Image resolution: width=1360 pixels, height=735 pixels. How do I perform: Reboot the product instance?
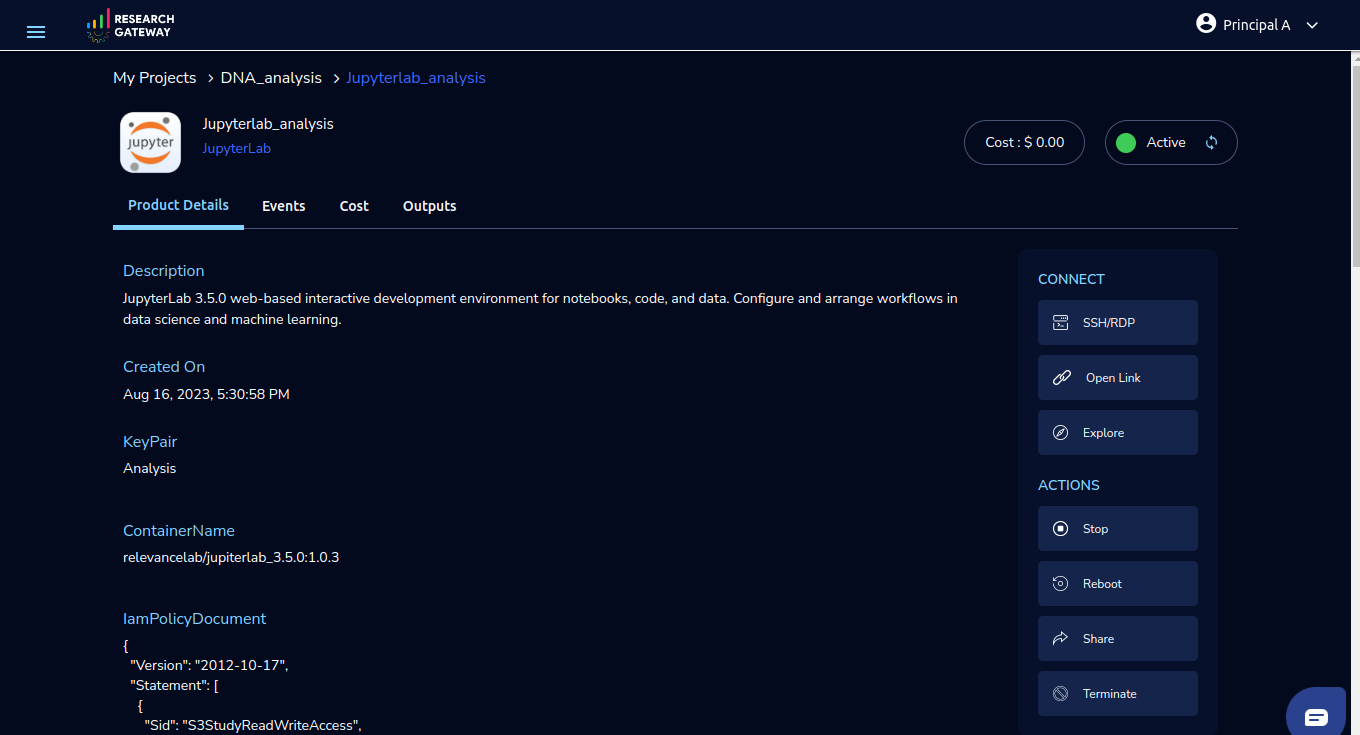(x=1118, y=584)
